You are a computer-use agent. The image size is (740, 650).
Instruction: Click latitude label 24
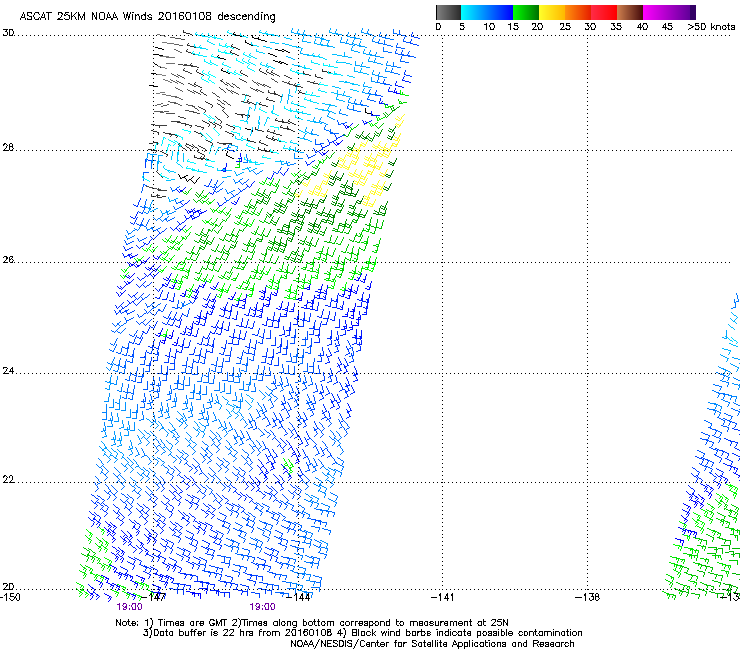coord(8,371)
